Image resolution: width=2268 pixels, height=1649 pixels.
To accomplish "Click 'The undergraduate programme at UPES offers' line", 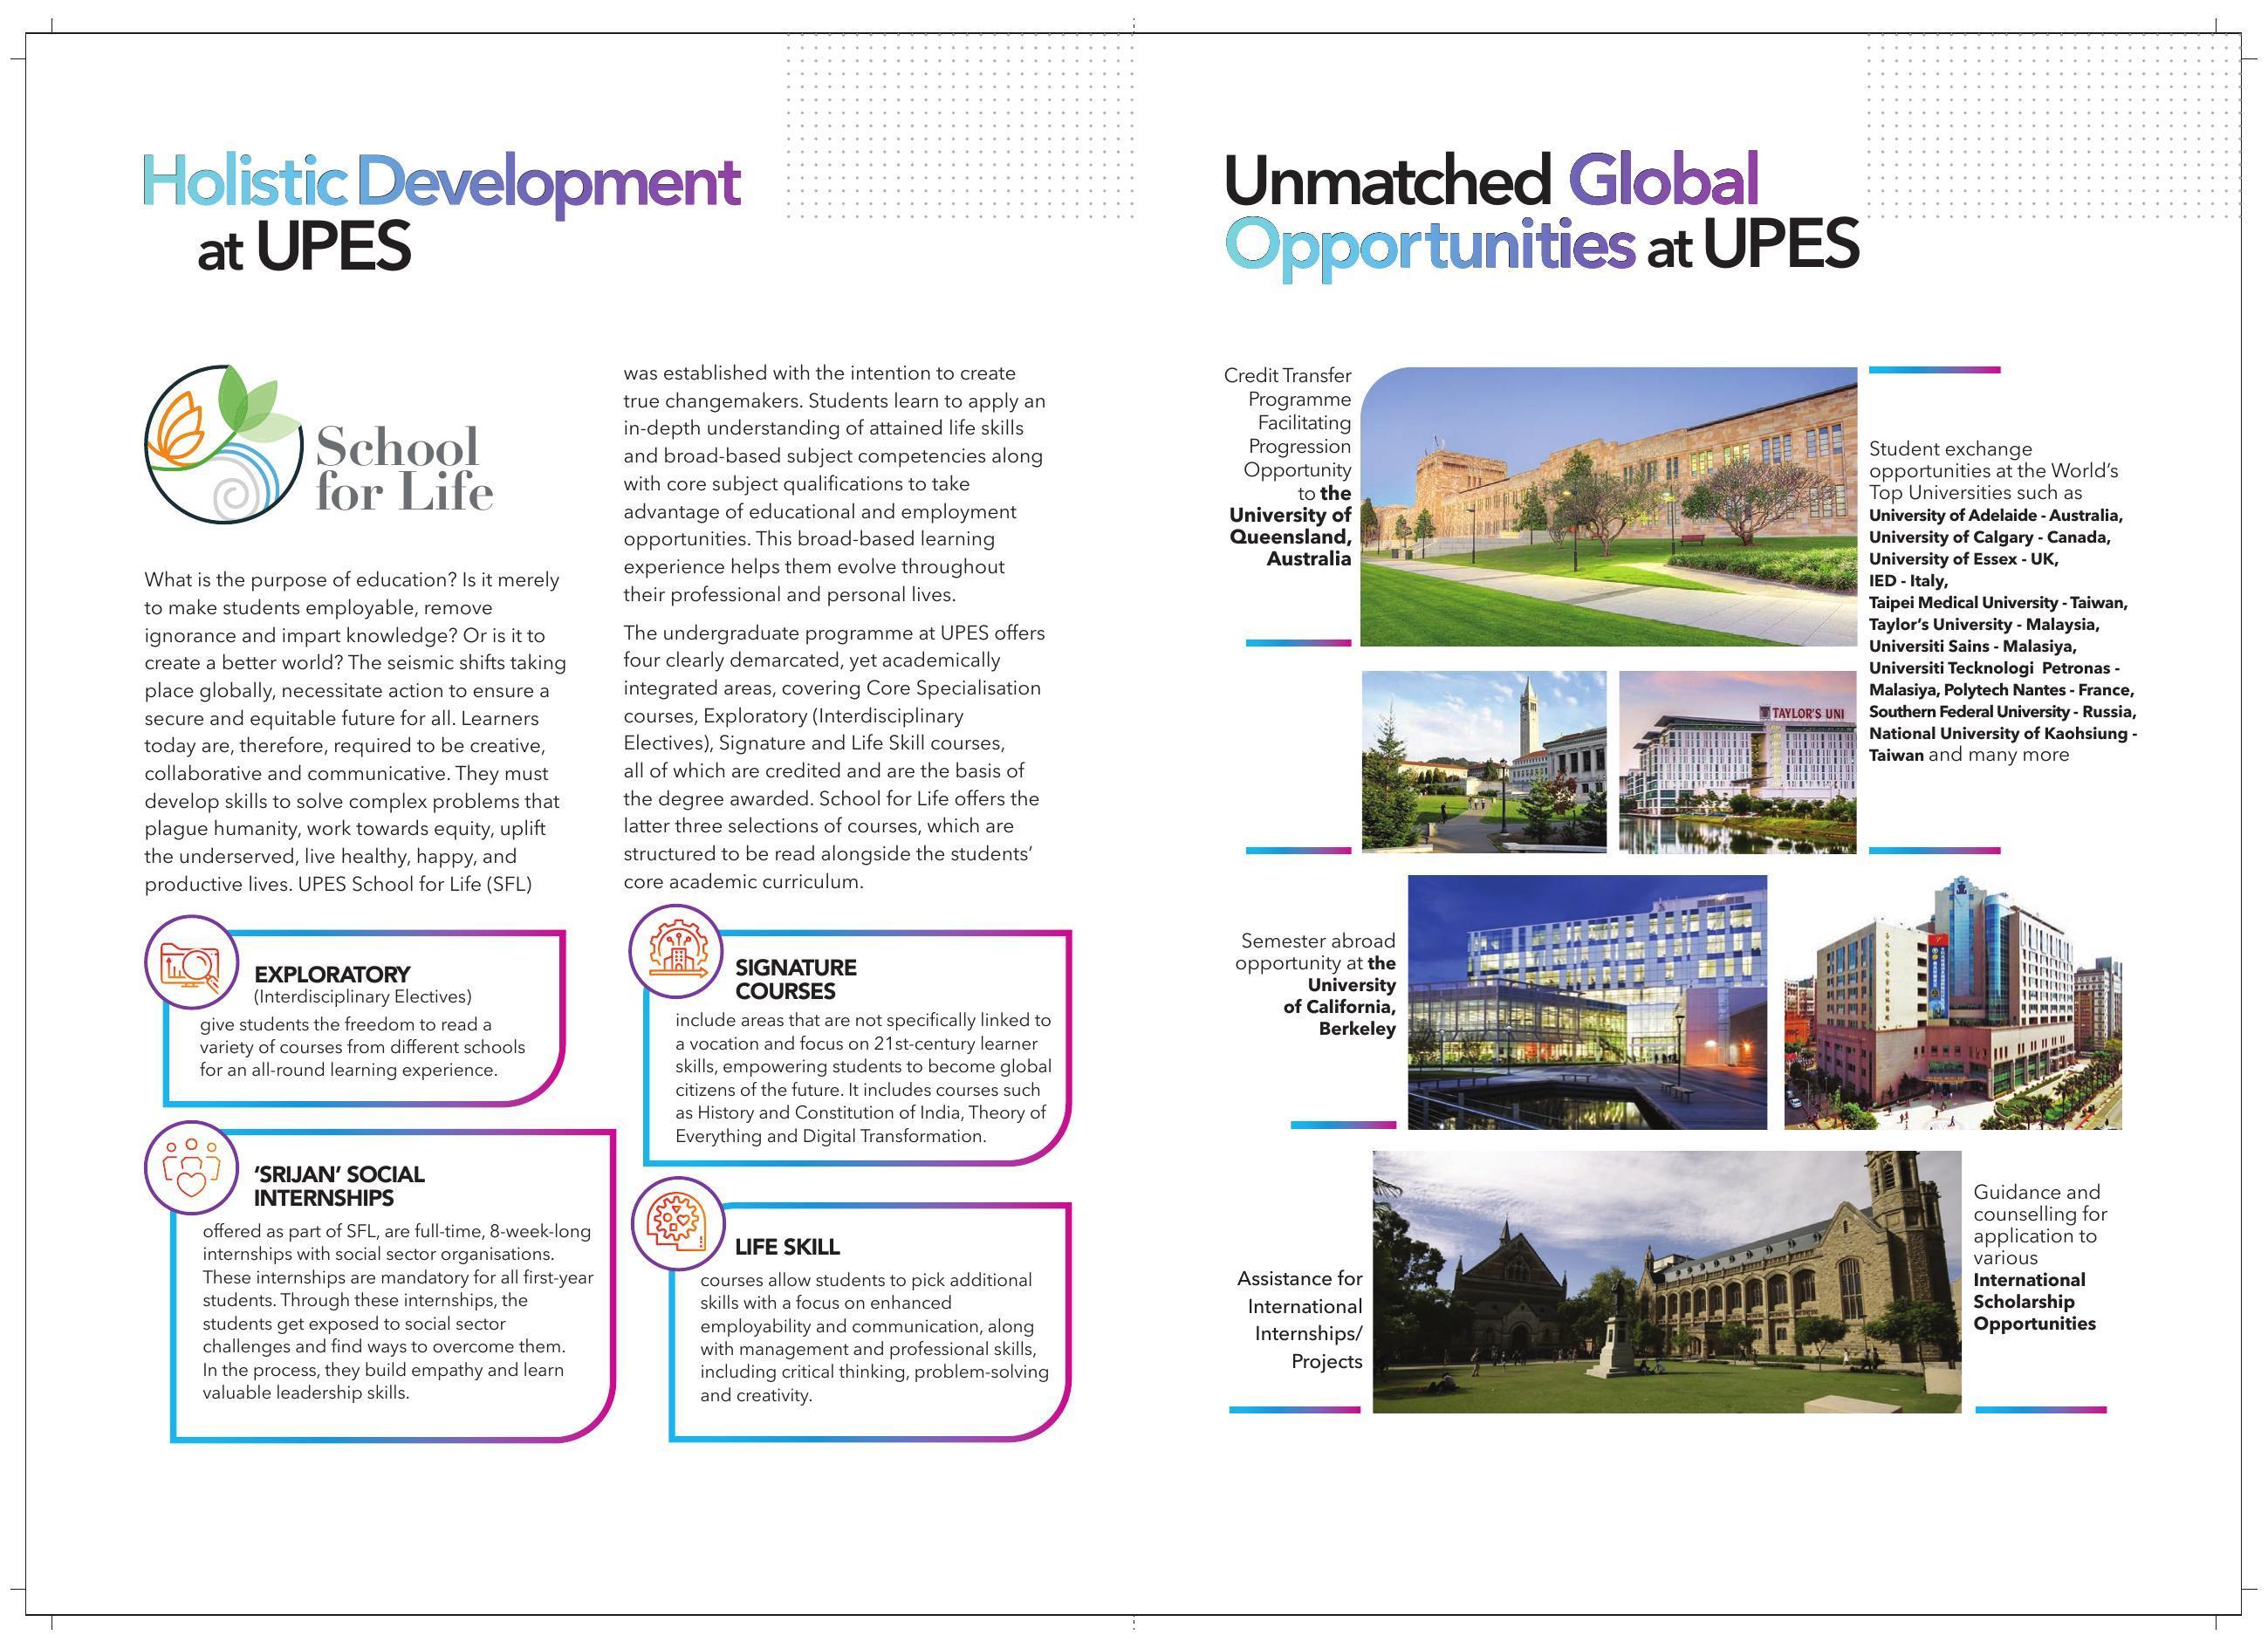I will tap(834, 633).
